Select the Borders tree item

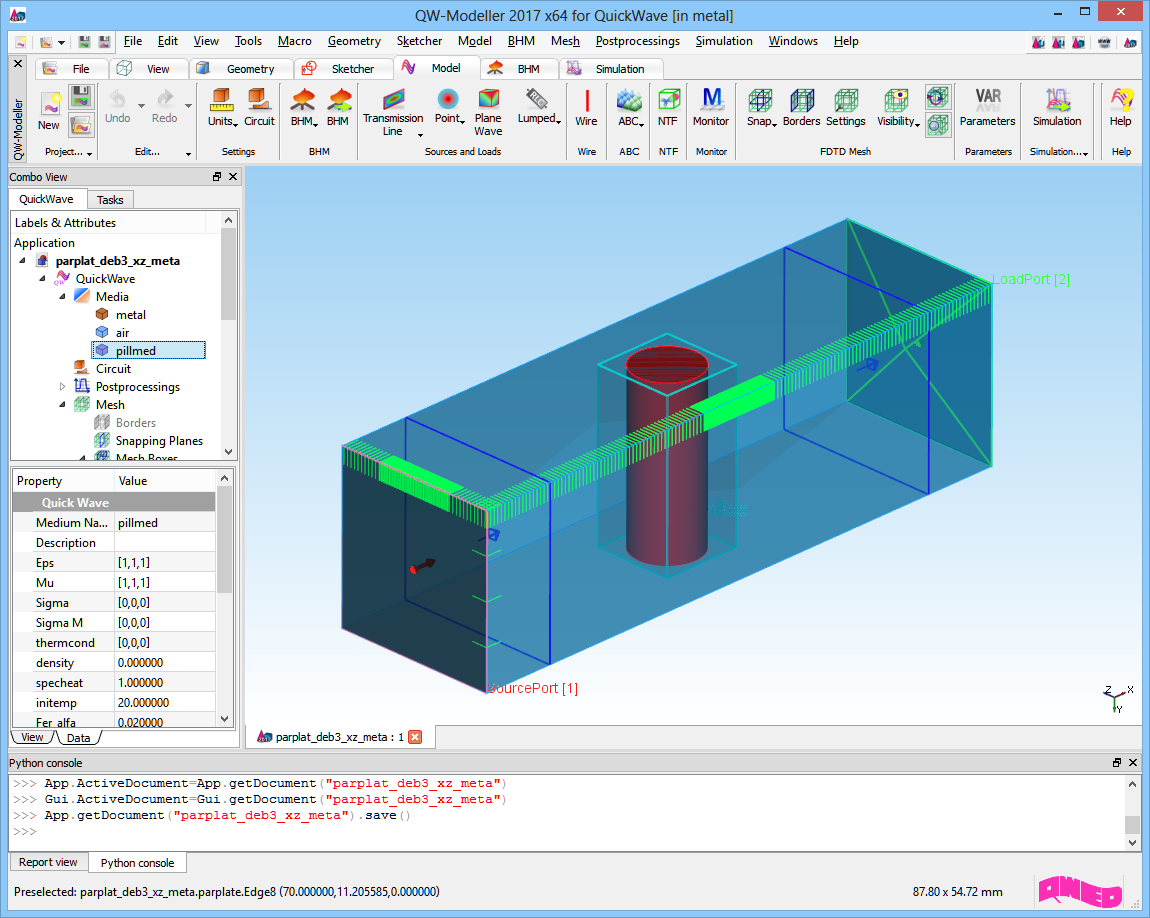pyautogui.click(x=126, y=422)
